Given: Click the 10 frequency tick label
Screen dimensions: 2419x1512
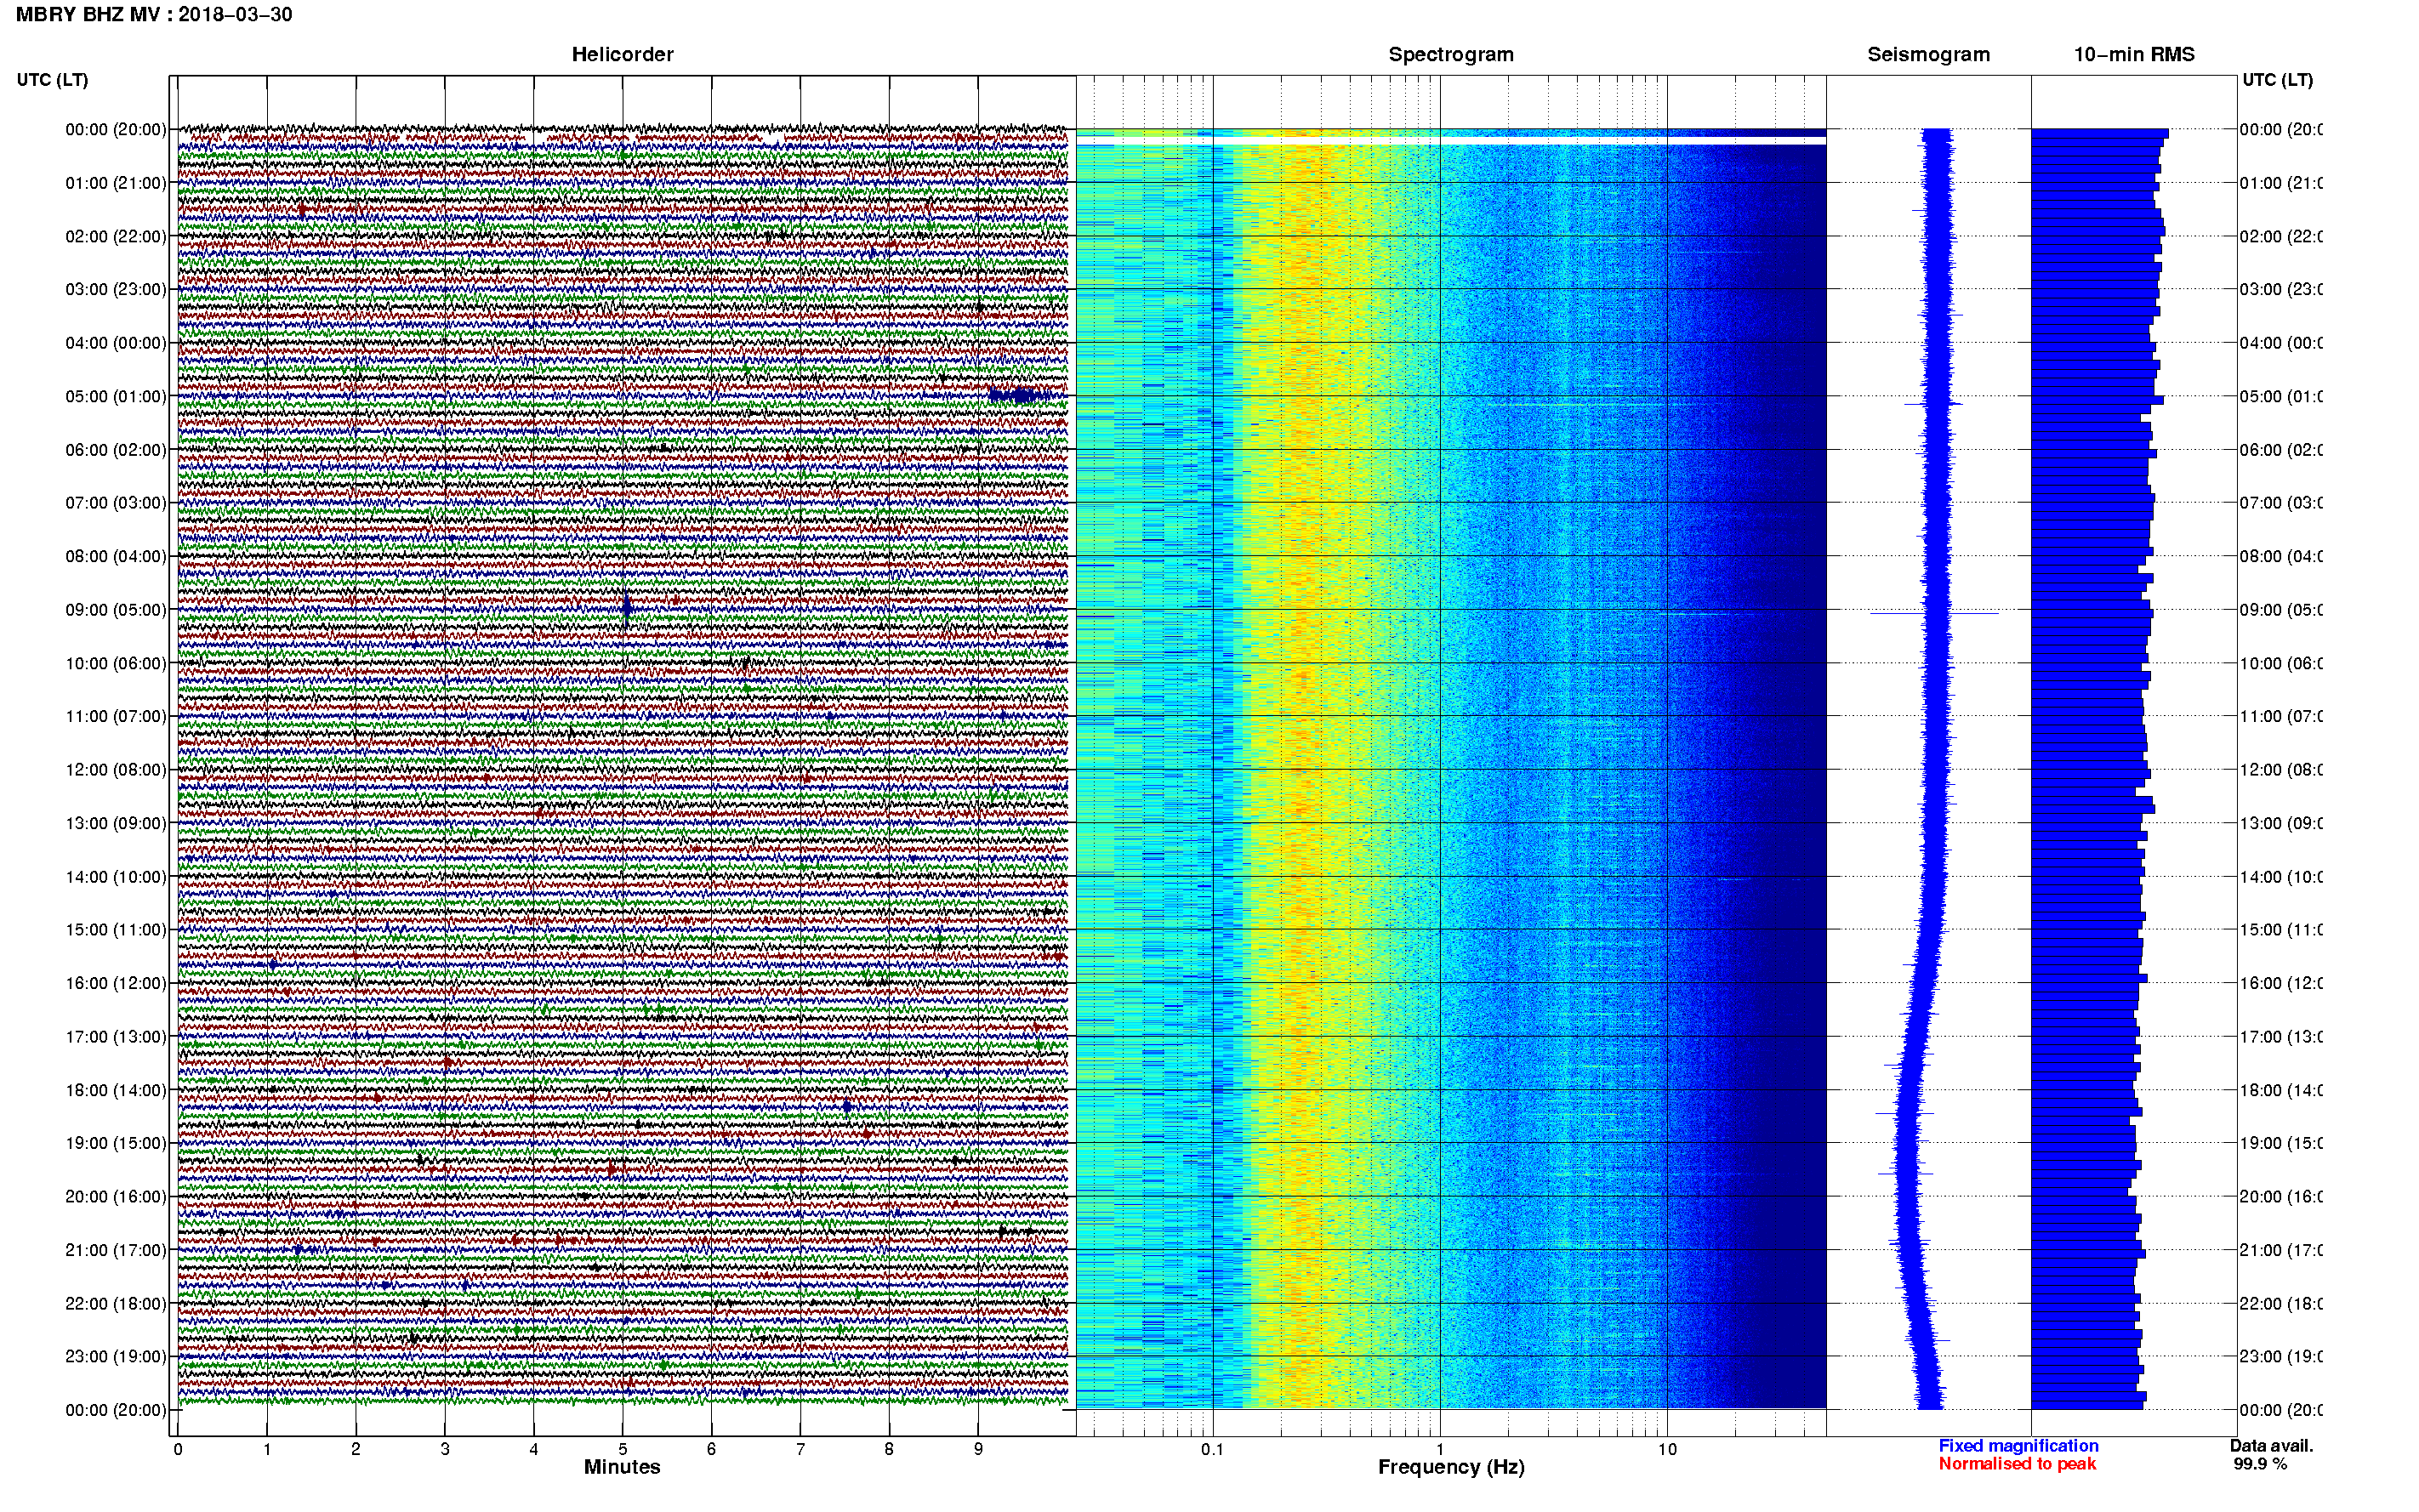Looking at the screenshot, I should [x=1667, y=1449].
